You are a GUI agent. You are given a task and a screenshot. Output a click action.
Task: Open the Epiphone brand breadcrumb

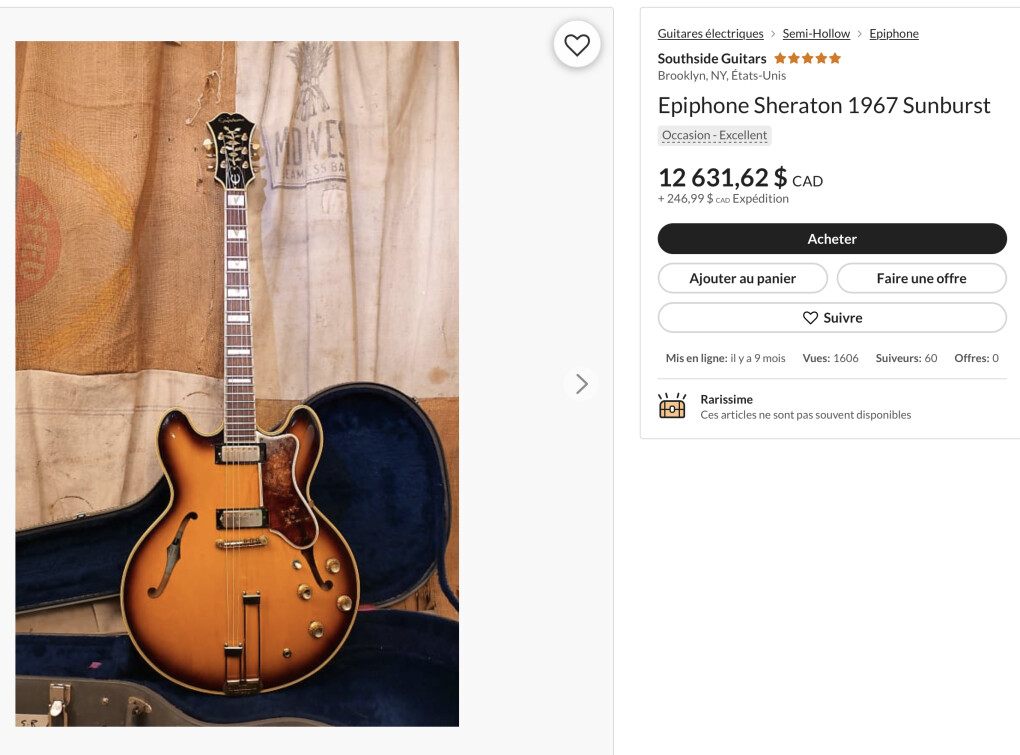[893, 34]
